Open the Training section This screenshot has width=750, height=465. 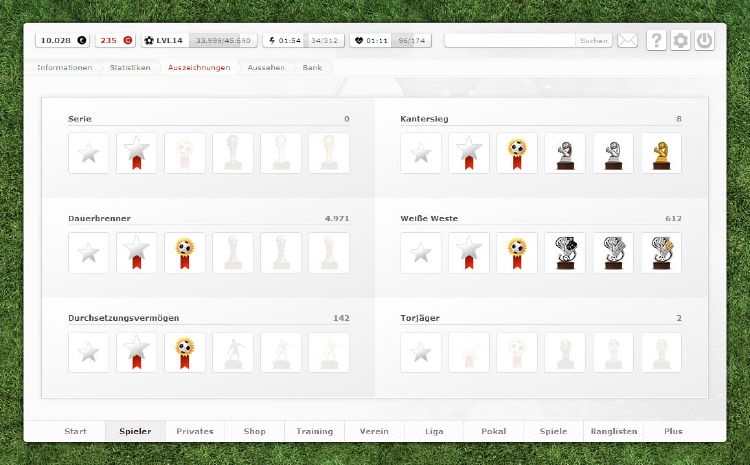(x=314, y=431)
